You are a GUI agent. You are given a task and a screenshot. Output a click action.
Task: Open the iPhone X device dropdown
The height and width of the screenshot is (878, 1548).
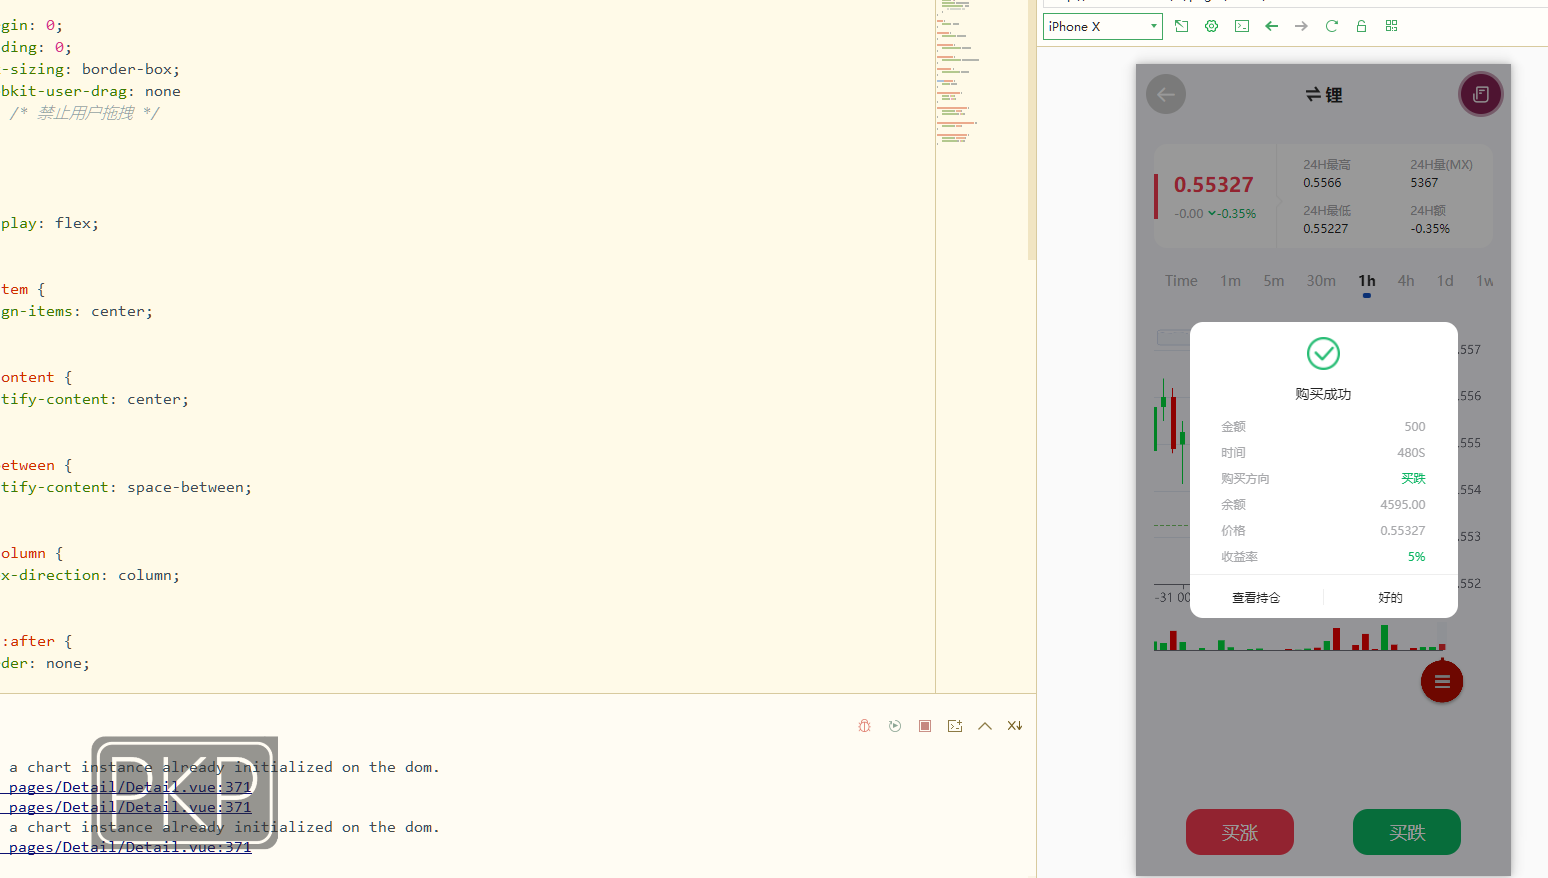[1102, 27]
